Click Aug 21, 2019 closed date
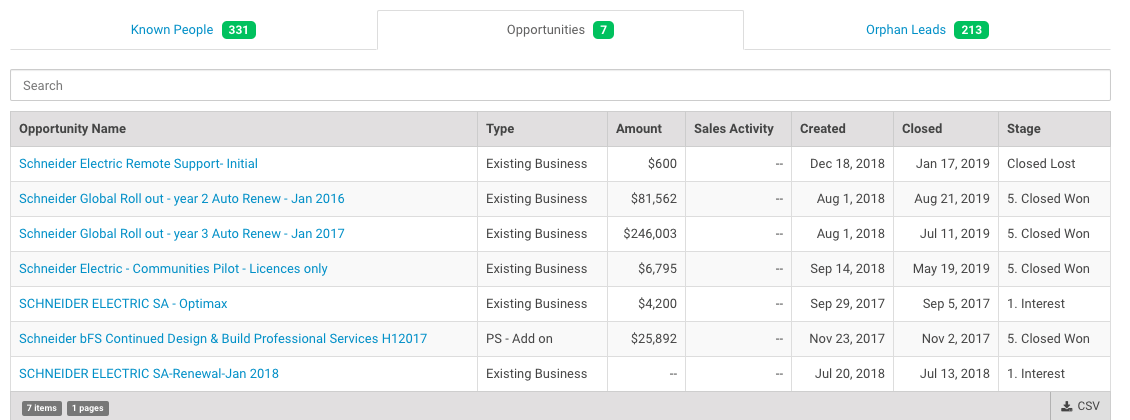Screen dimensions: 1130x420 point(952,199)
